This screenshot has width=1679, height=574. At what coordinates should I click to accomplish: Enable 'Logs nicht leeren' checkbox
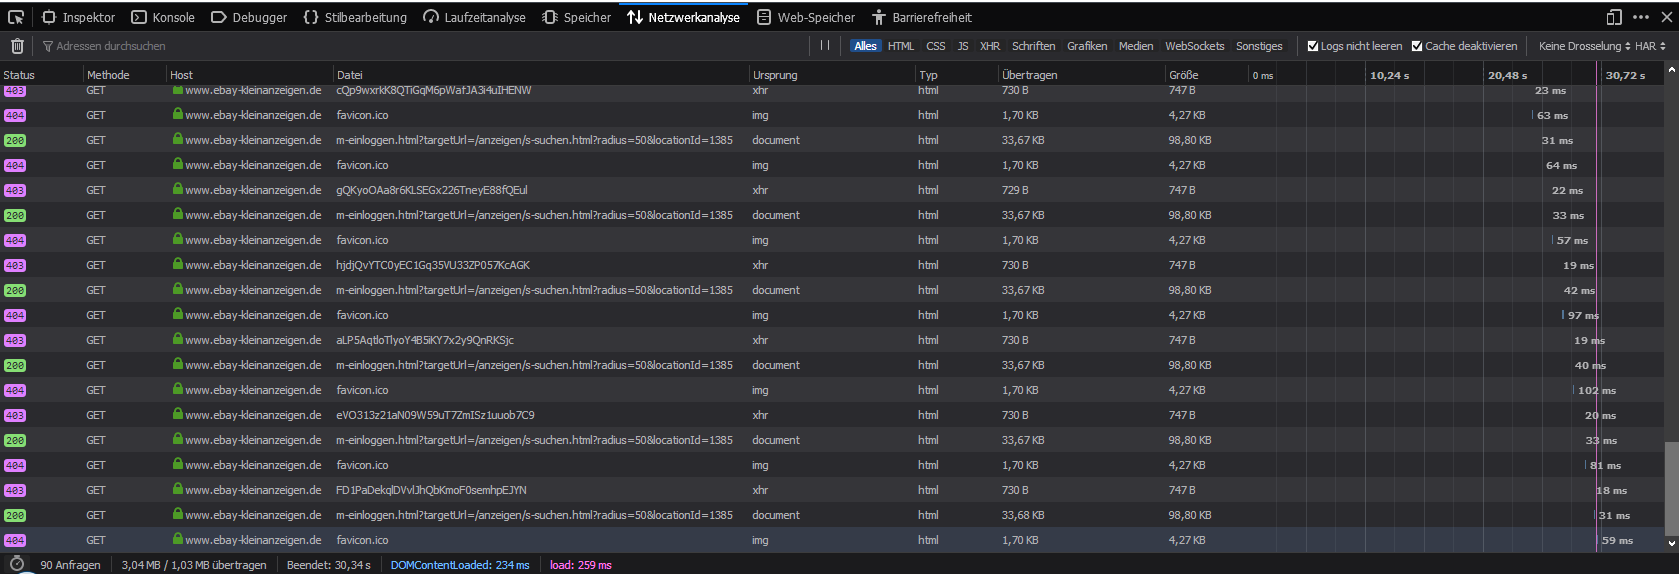(1313, 46)
